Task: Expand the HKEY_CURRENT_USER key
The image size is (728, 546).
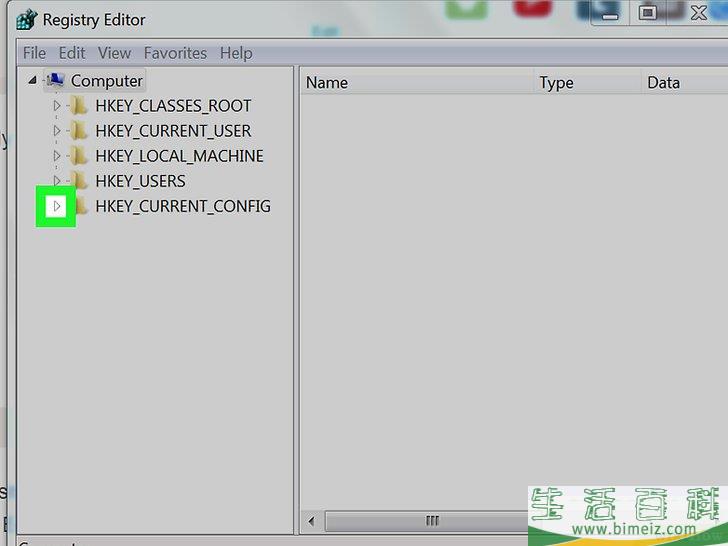Action: [57, 131]
